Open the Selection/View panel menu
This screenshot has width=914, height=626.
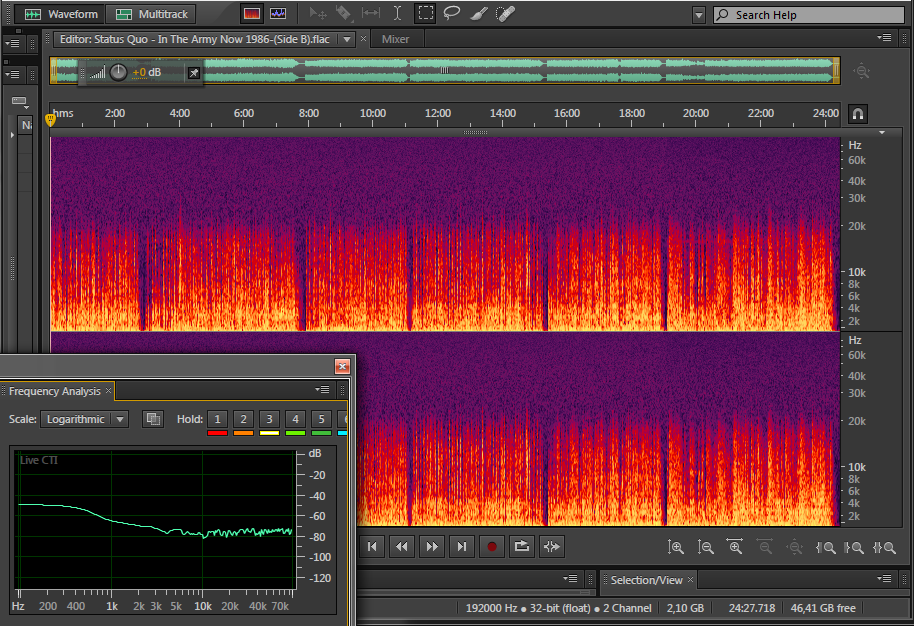[884, 578]
